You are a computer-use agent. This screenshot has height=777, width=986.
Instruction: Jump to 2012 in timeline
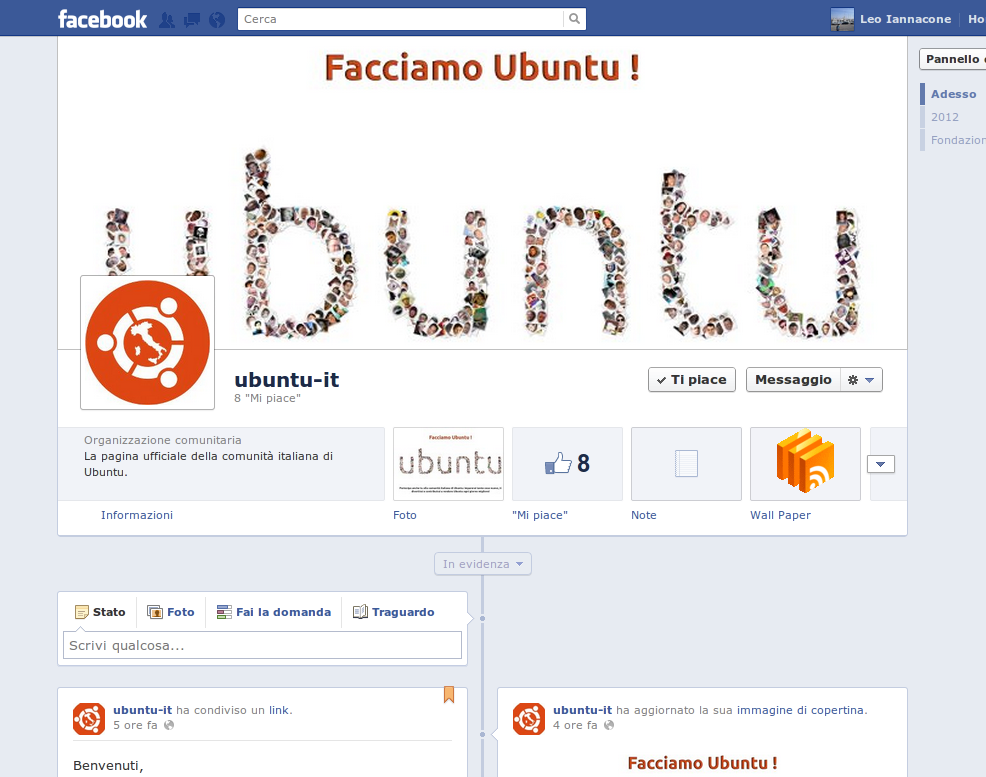coord(944,117)
